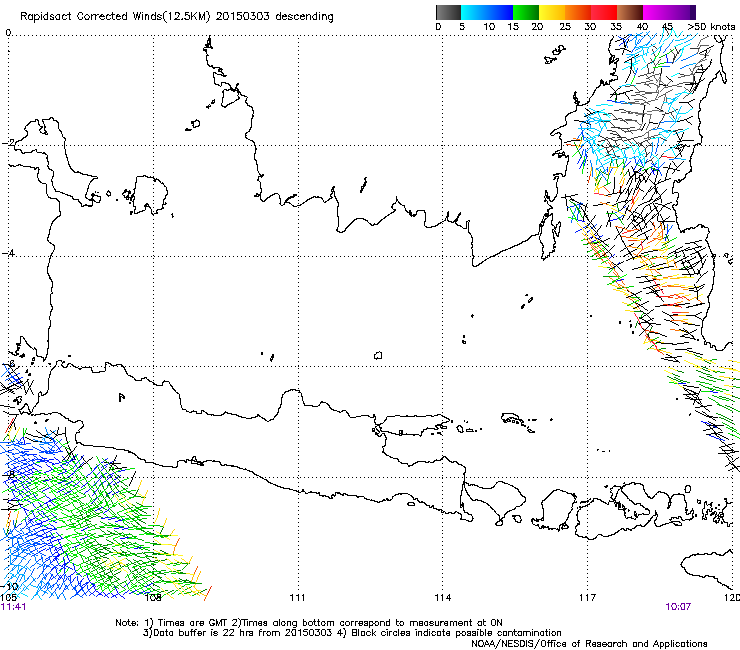The height and width of the screenshot is (650, 740).
Task: Click the purple '11:41' pass time
Action: (13, 607)
